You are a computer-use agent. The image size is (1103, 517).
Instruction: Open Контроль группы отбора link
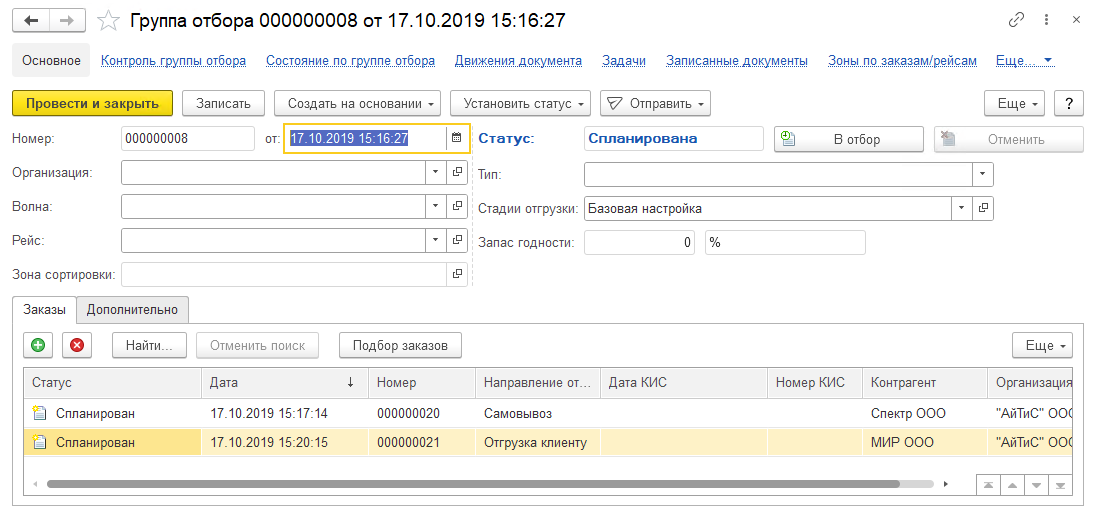click(174, 60)
